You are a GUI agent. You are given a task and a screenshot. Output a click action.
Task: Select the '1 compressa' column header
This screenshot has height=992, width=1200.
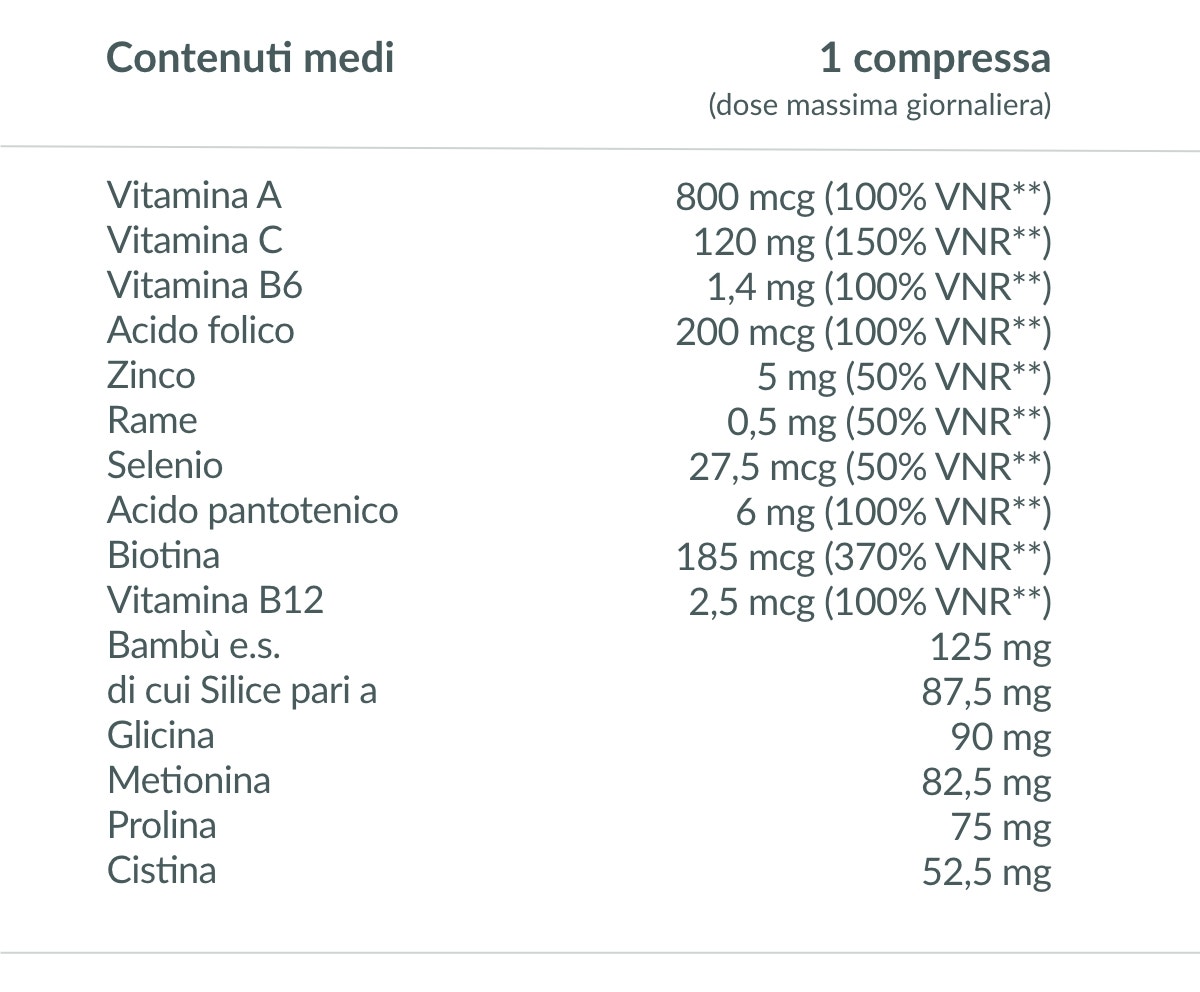point(935,60)
